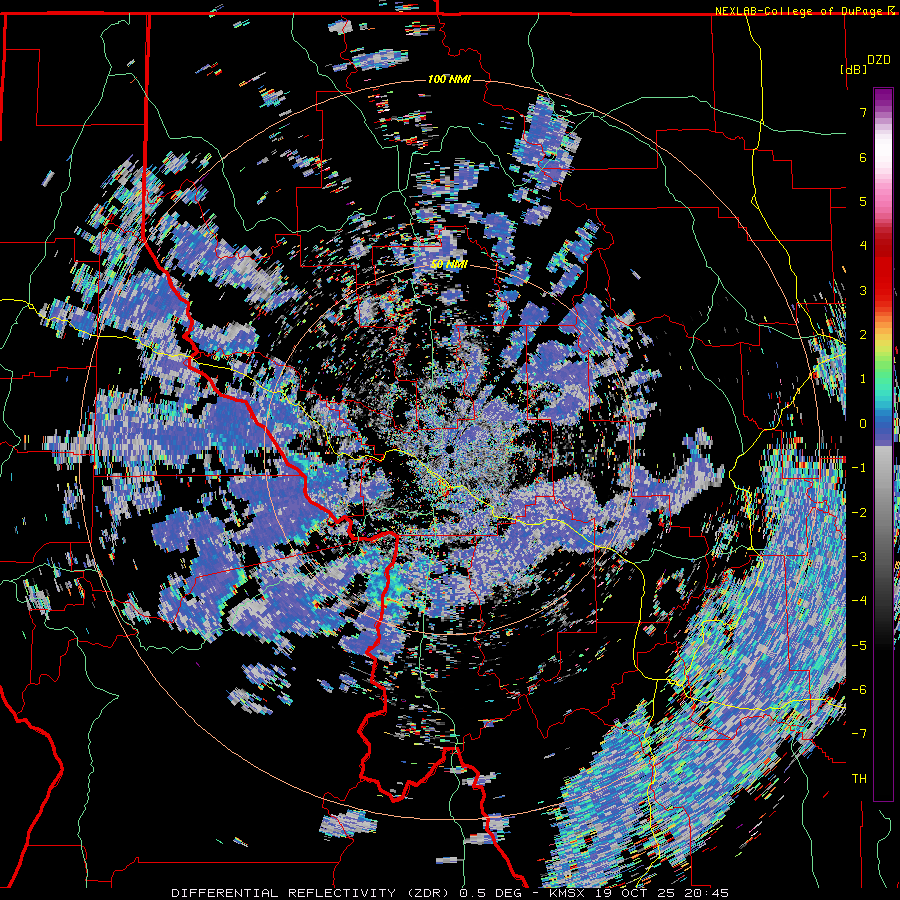
Task: Click the -5 value on the color scale
Action: (859, 646)
